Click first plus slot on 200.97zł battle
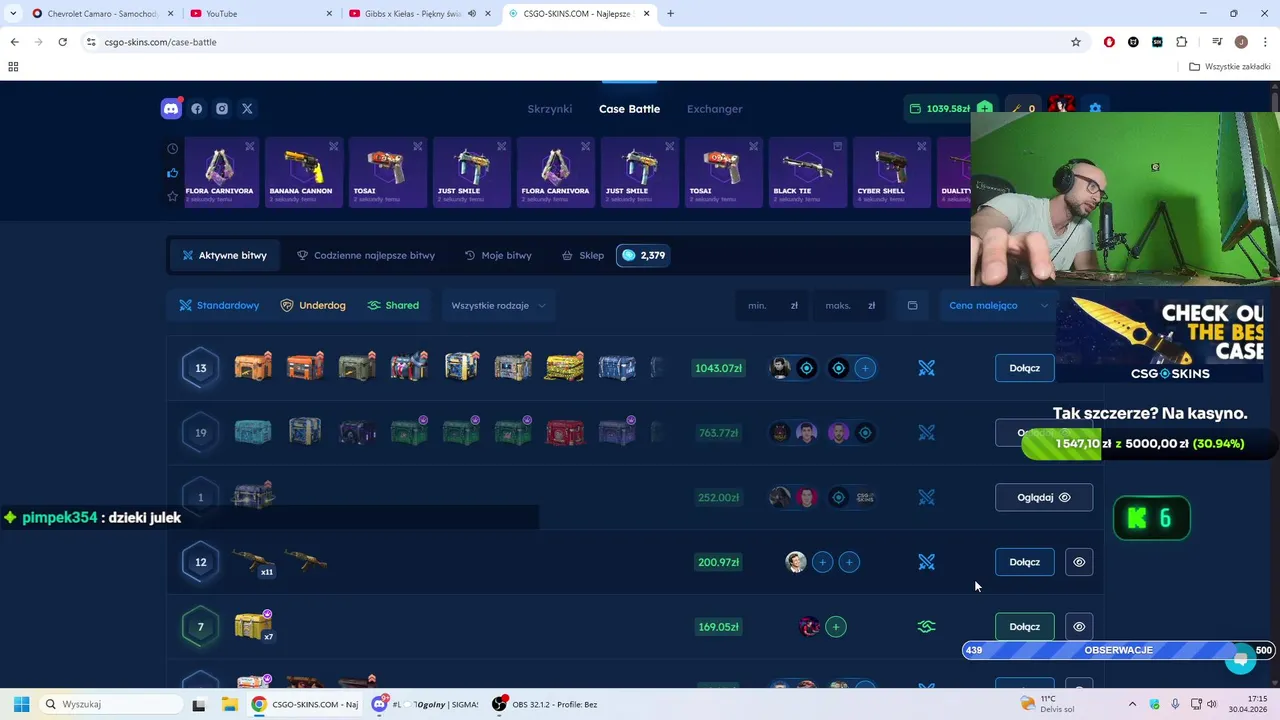The height and width of the screenshot is (720, 1280). point(822,562)
